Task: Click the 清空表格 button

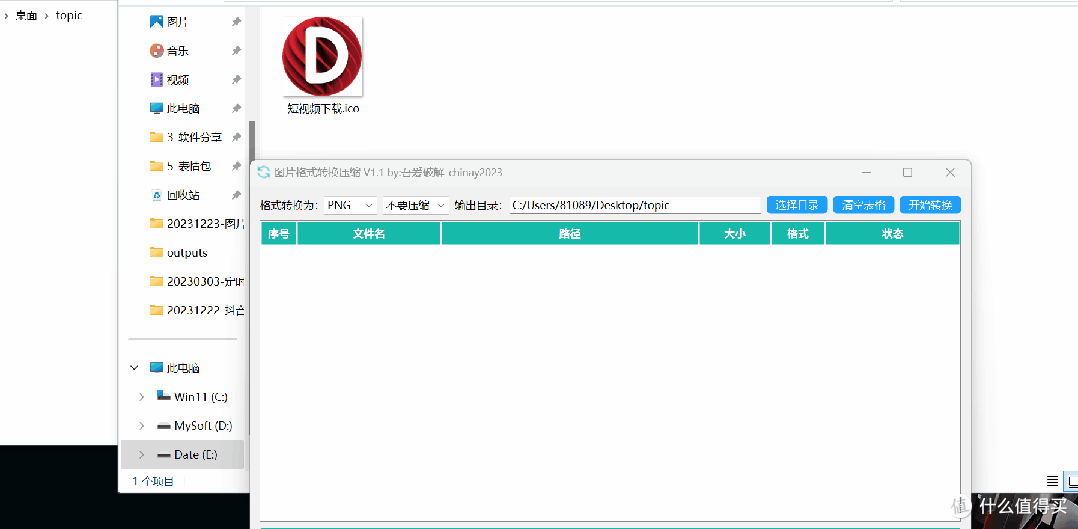Action: pyautogui.click(x=864, y=205)
